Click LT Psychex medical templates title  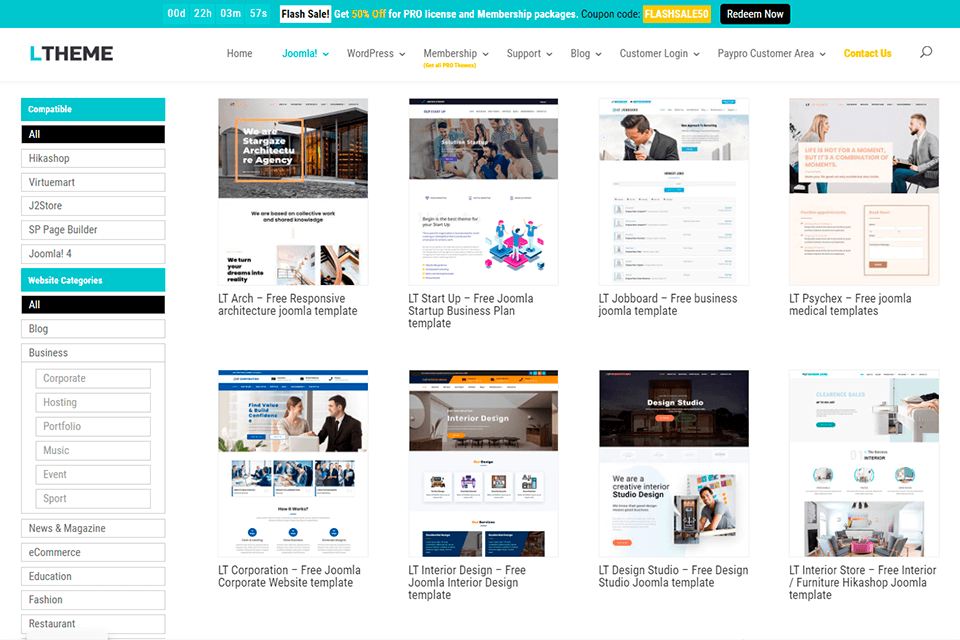pos(850,304)
